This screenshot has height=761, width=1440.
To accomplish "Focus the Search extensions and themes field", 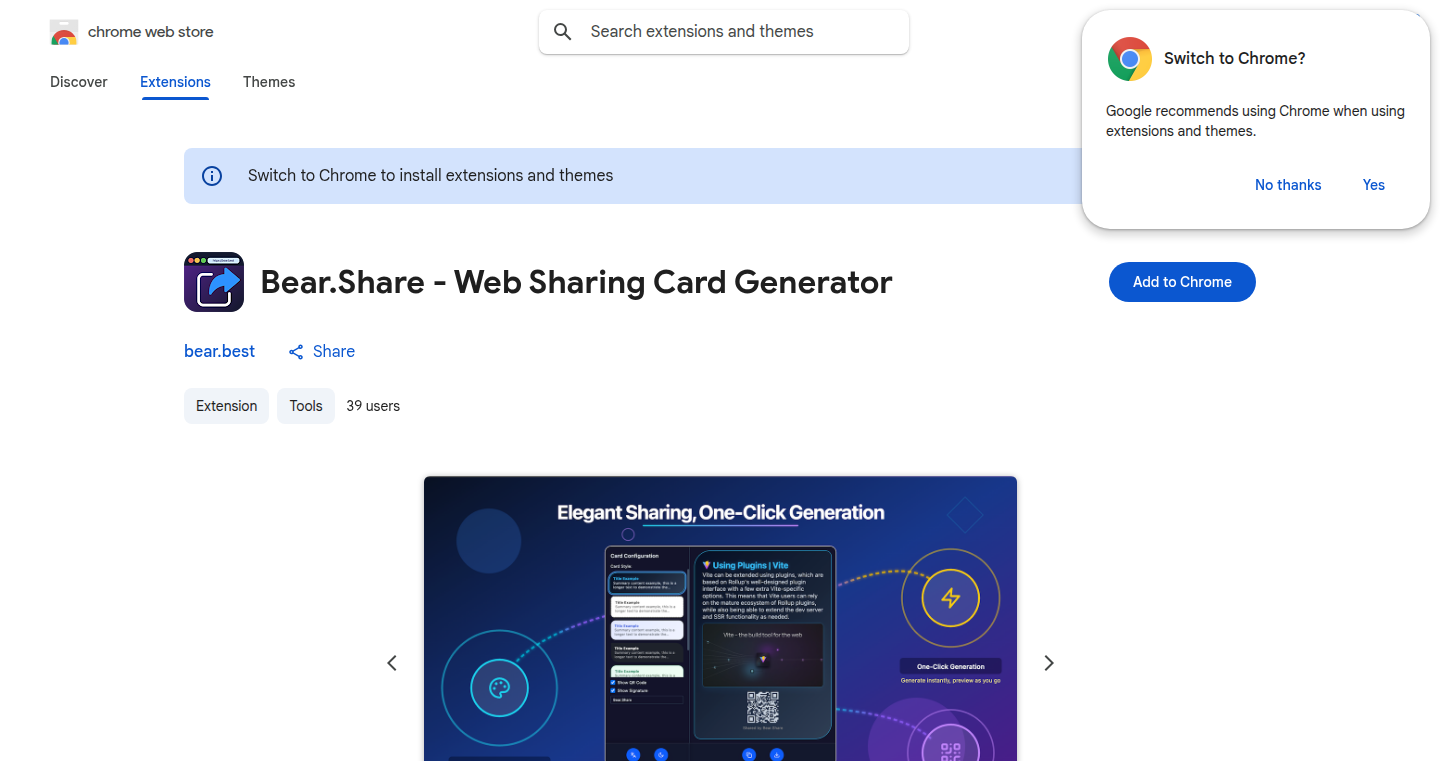I will point(724,32).
